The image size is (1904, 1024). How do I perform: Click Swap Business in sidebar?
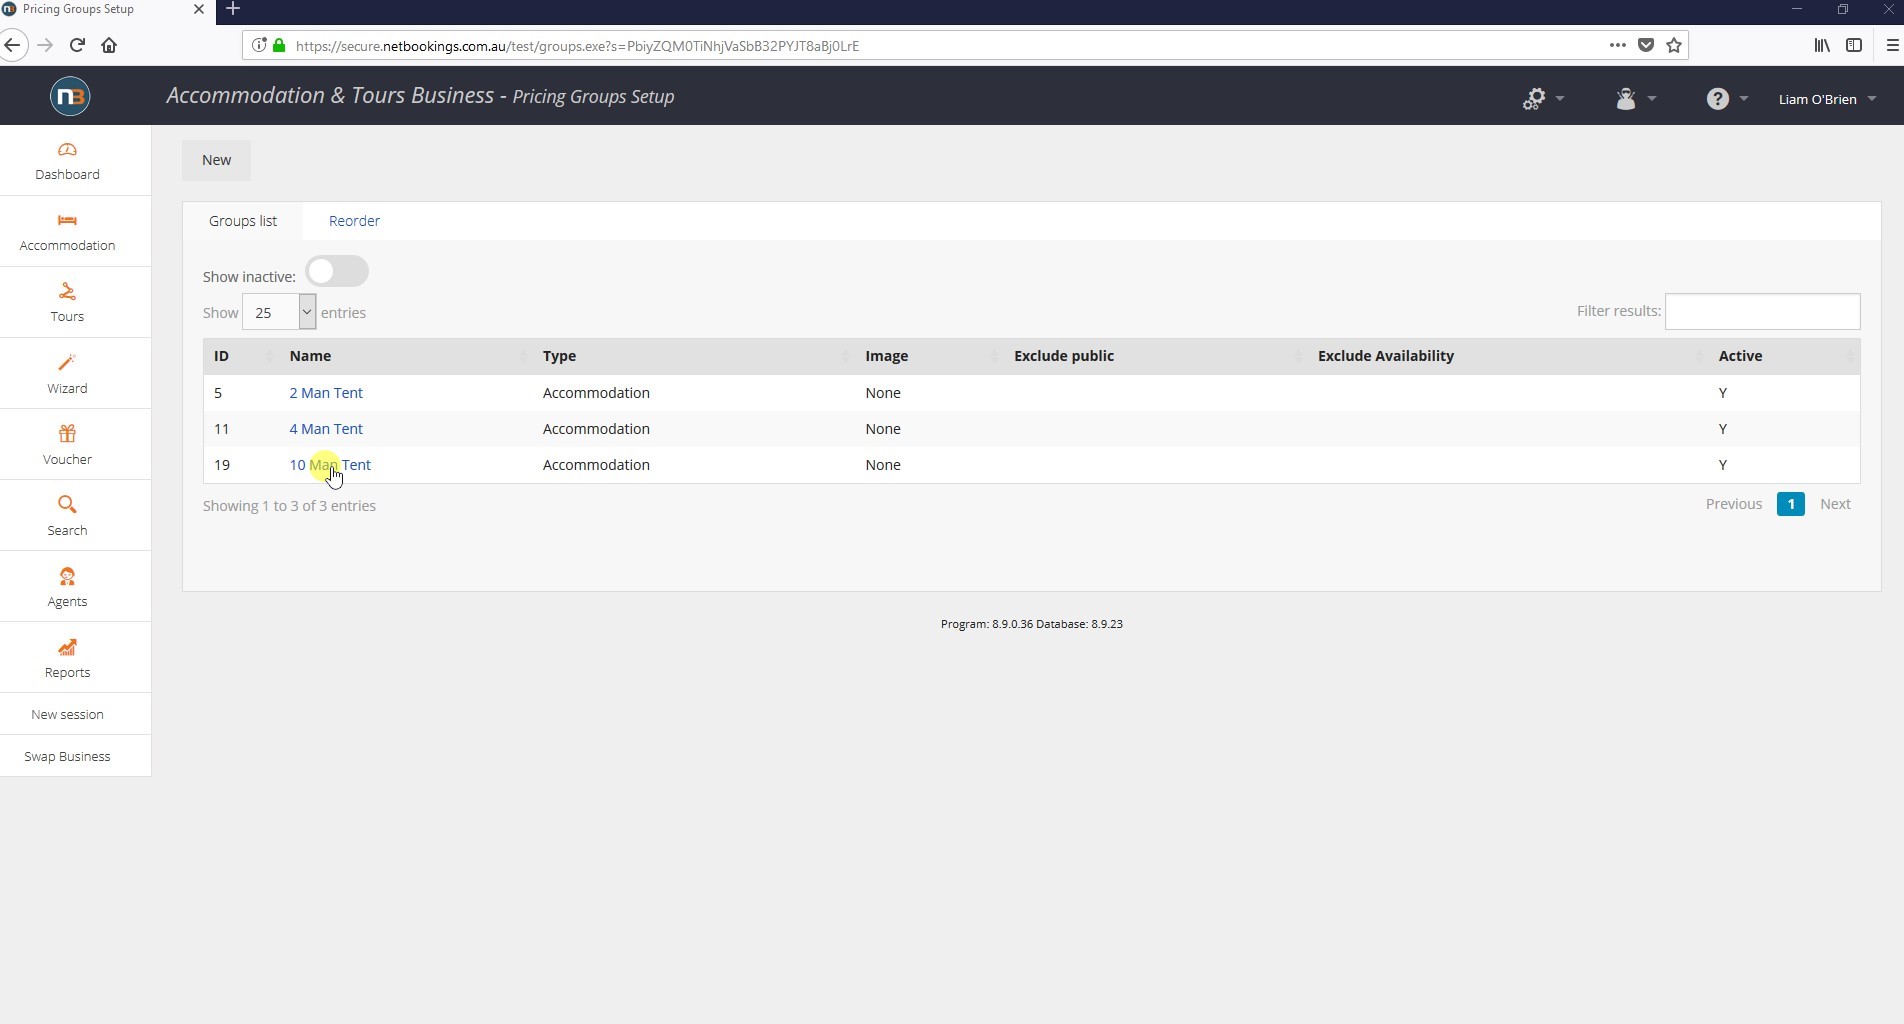click(67, 756)
